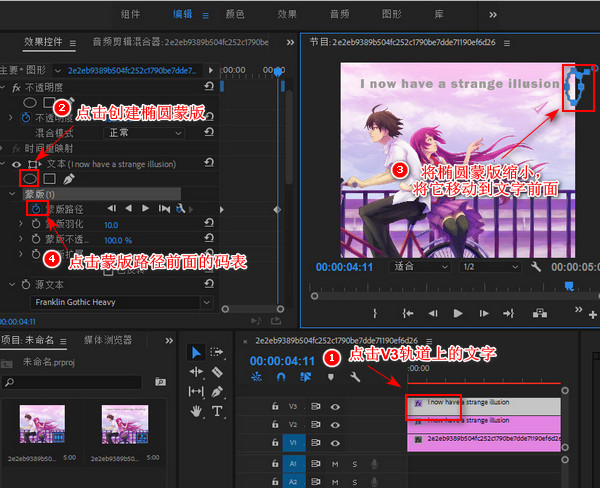
Task: Switch to the 颜色 workspace tab
Action: click(x=235, y=15)
